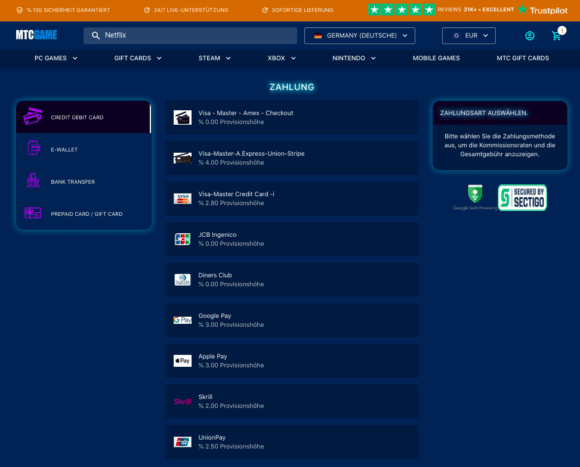The width and height of the screenshot is (580, 467).
Task: Expand the Gift Cards menu
Action: [138, 58]
